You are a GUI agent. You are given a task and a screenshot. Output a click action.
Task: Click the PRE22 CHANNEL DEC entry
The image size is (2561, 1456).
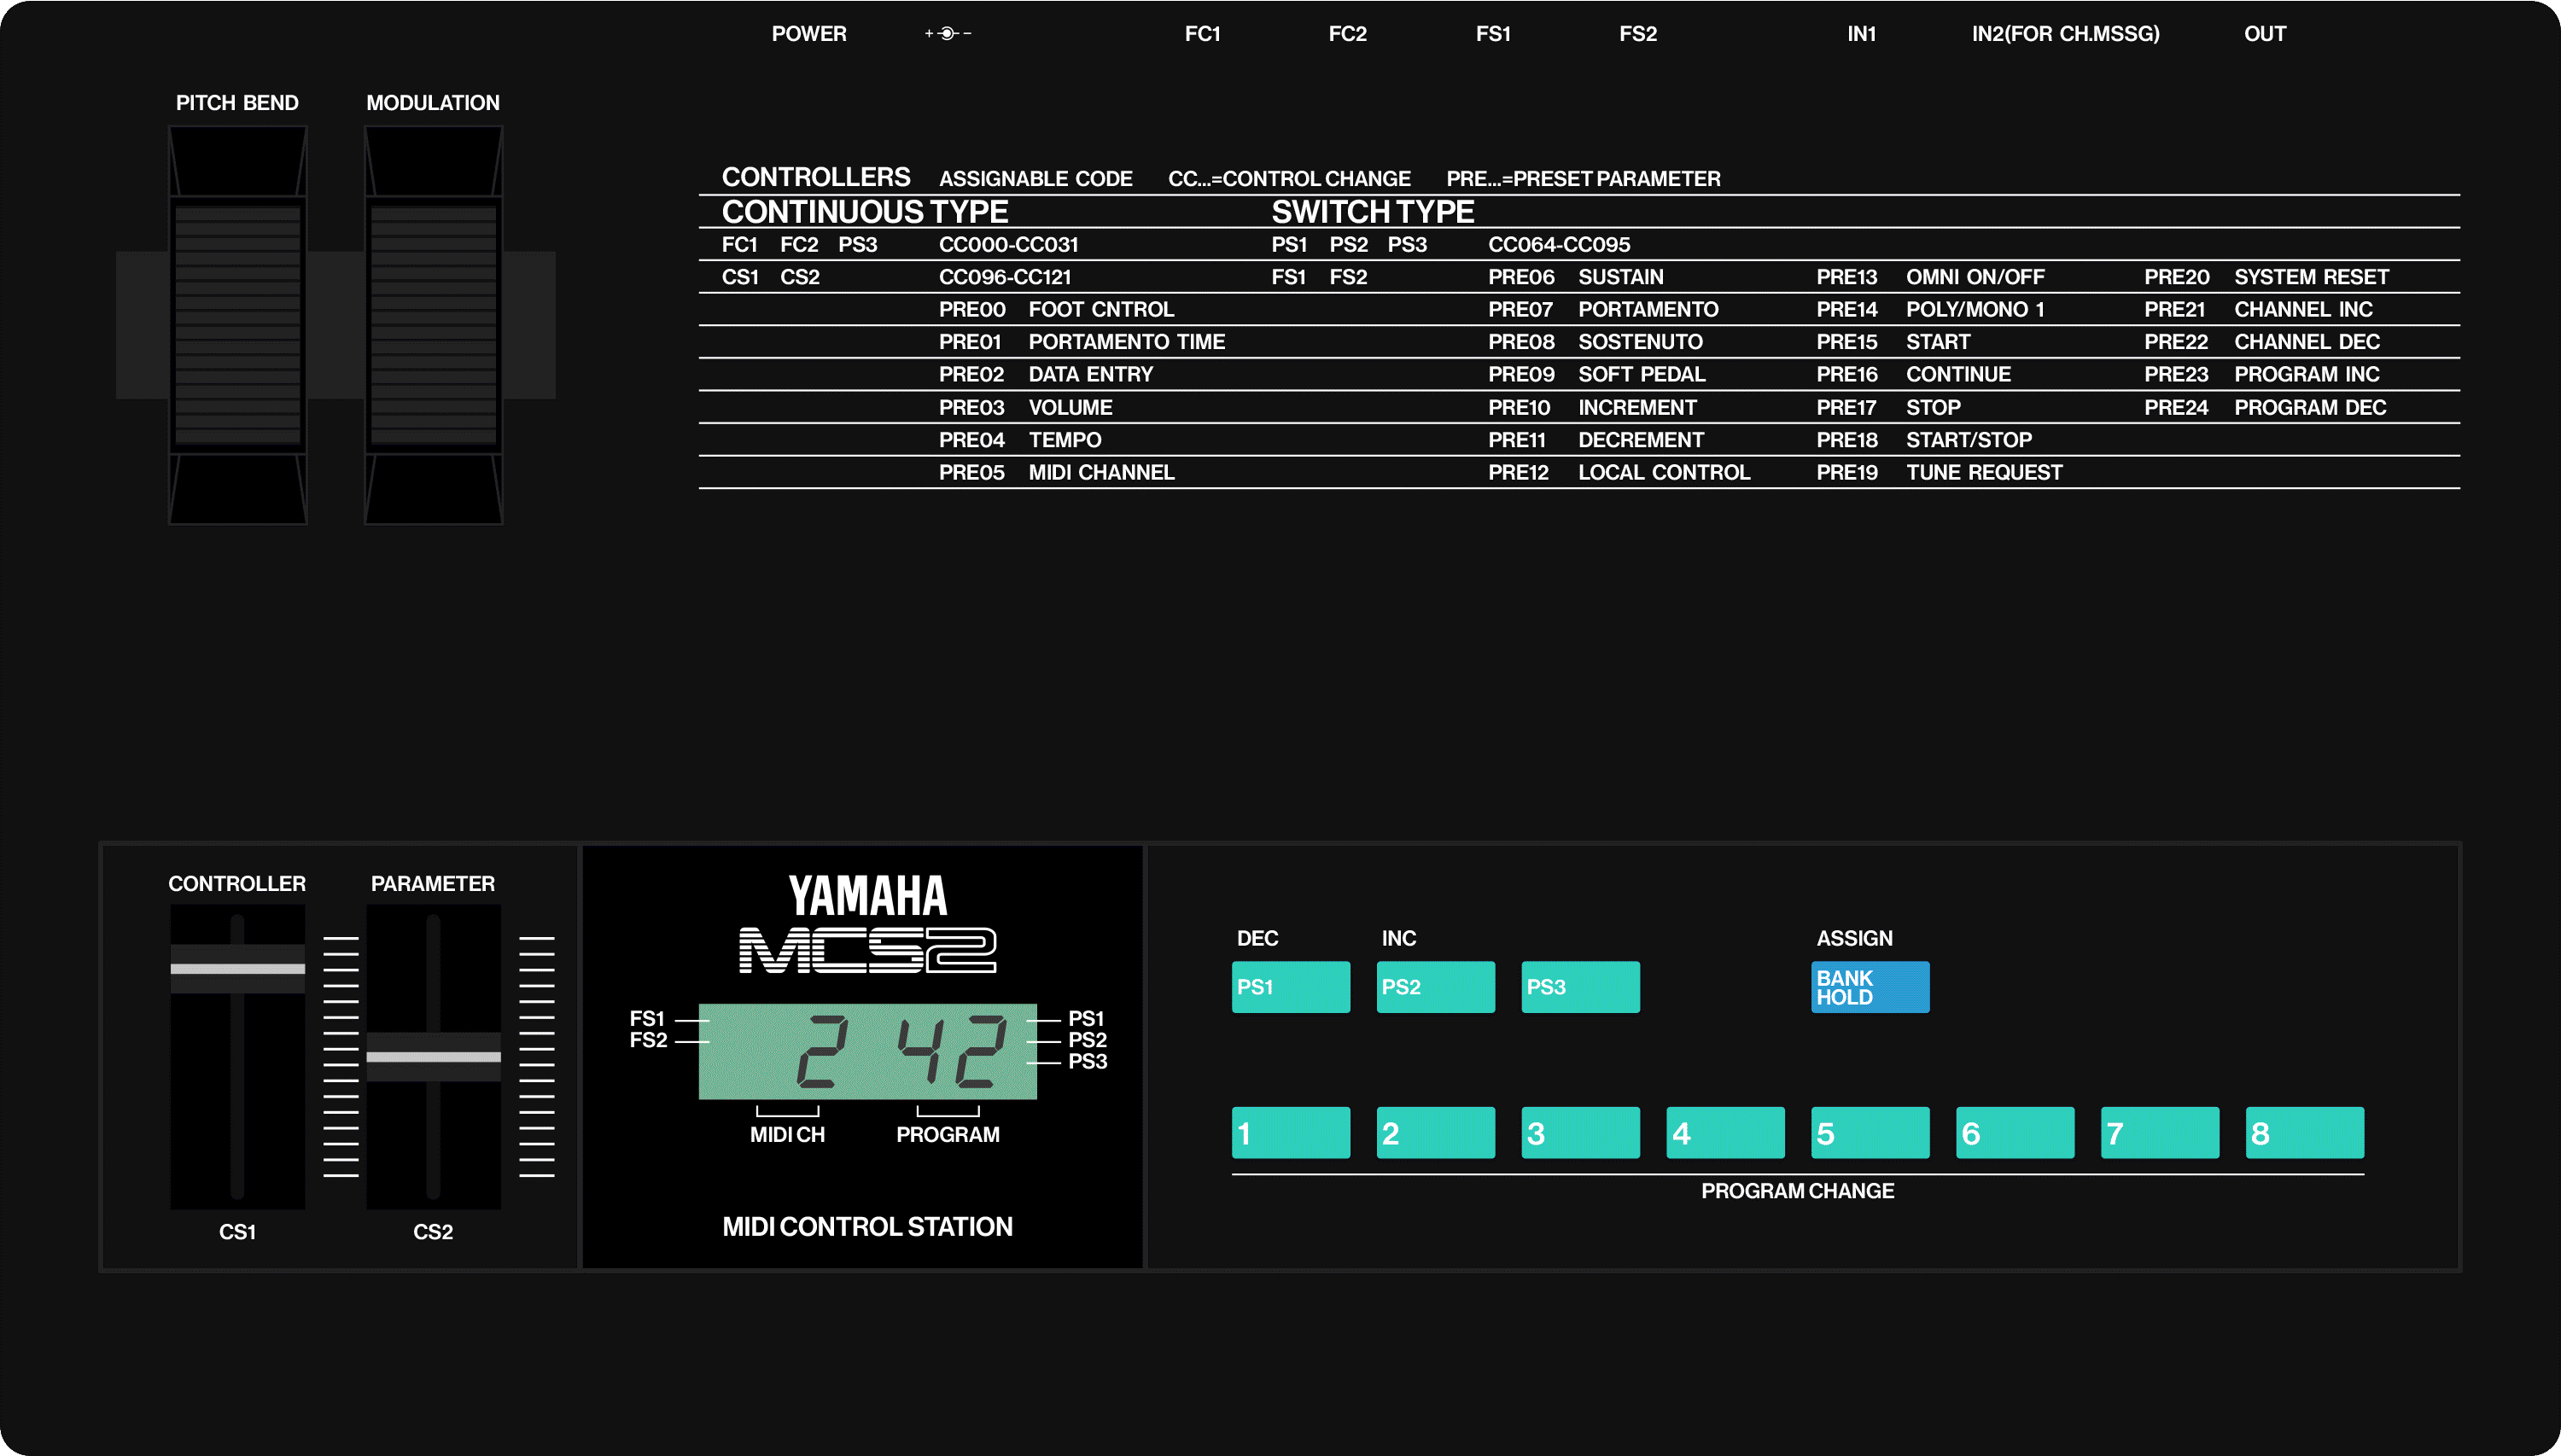2261,342
